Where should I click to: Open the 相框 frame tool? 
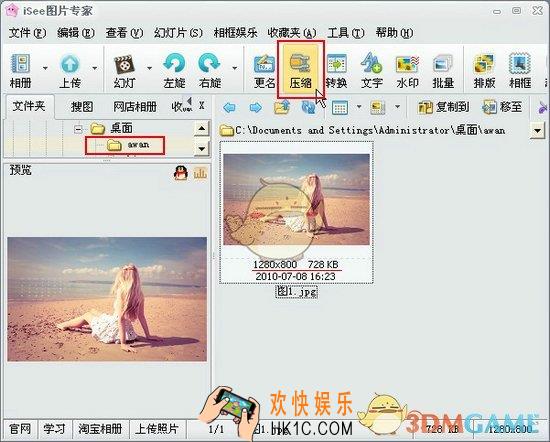[520, 70]
